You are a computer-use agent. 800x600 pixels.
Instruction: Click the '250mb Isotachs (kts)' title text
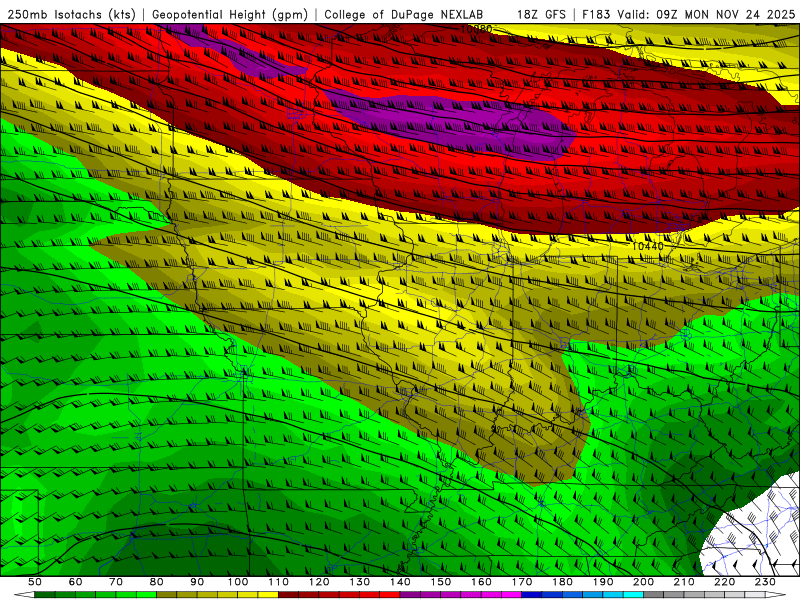(72, 15)
